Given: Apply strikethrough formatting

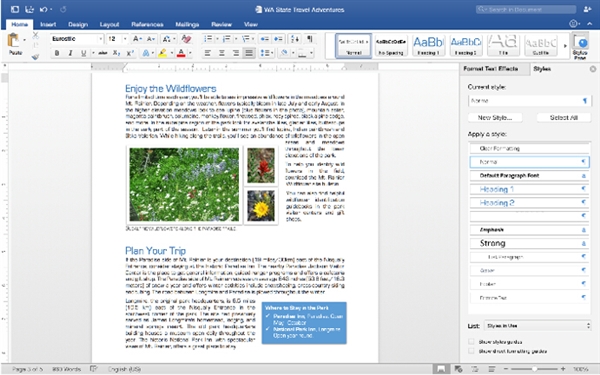Looking at the screenshot, I should (x=102, y=53).
